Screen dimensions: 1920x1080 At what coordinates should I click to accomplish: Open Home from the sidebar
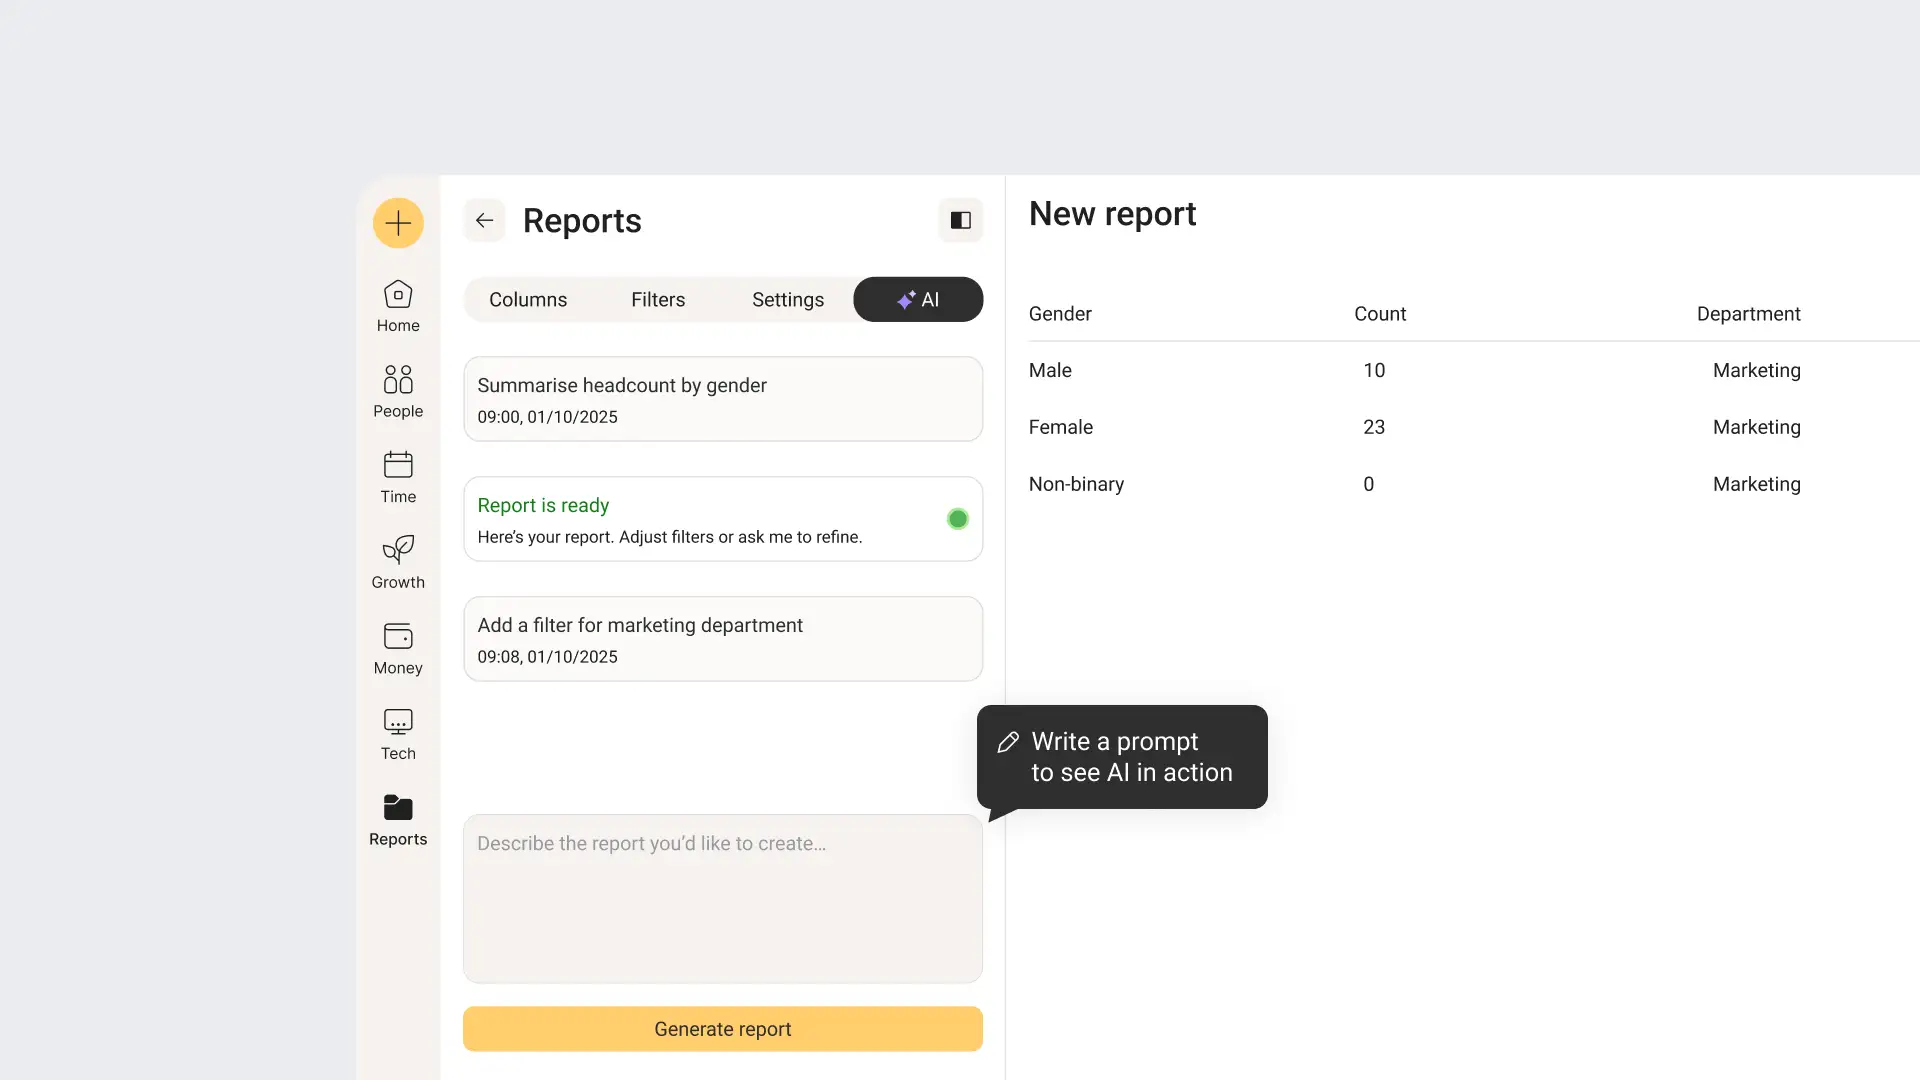click(398, 295)
